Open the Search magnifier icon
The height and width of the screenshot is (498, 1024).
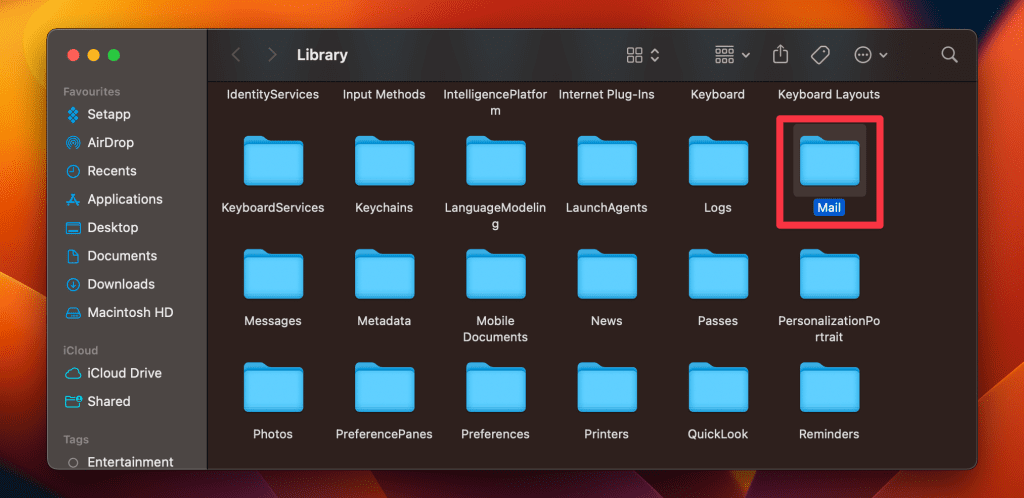coord(949,55)
